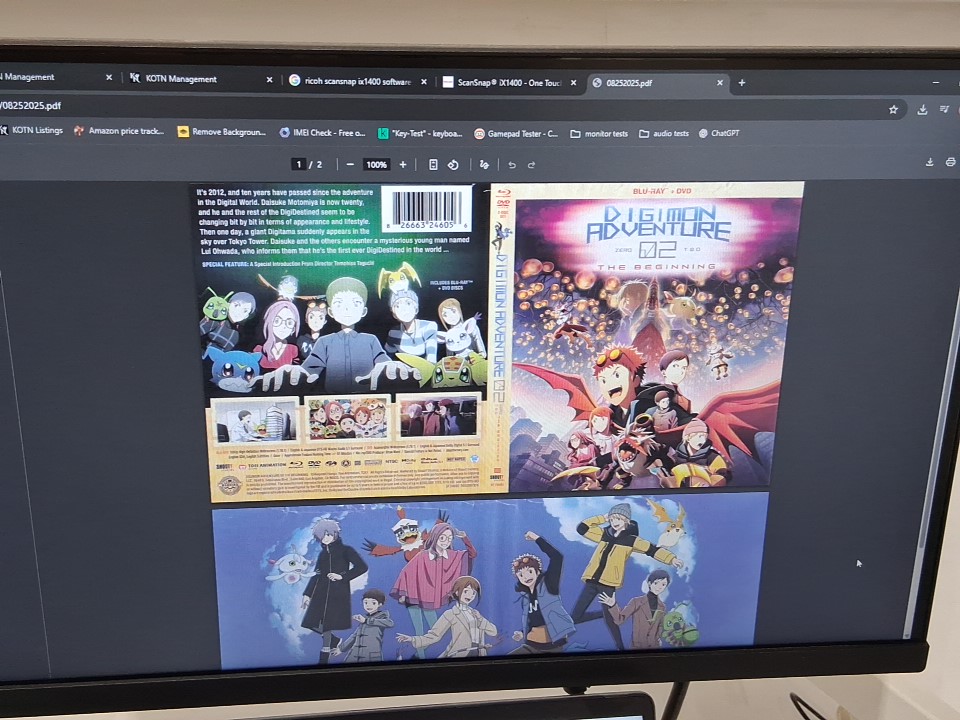Bookmark this page with the star icon

click(x=893, y=110)
